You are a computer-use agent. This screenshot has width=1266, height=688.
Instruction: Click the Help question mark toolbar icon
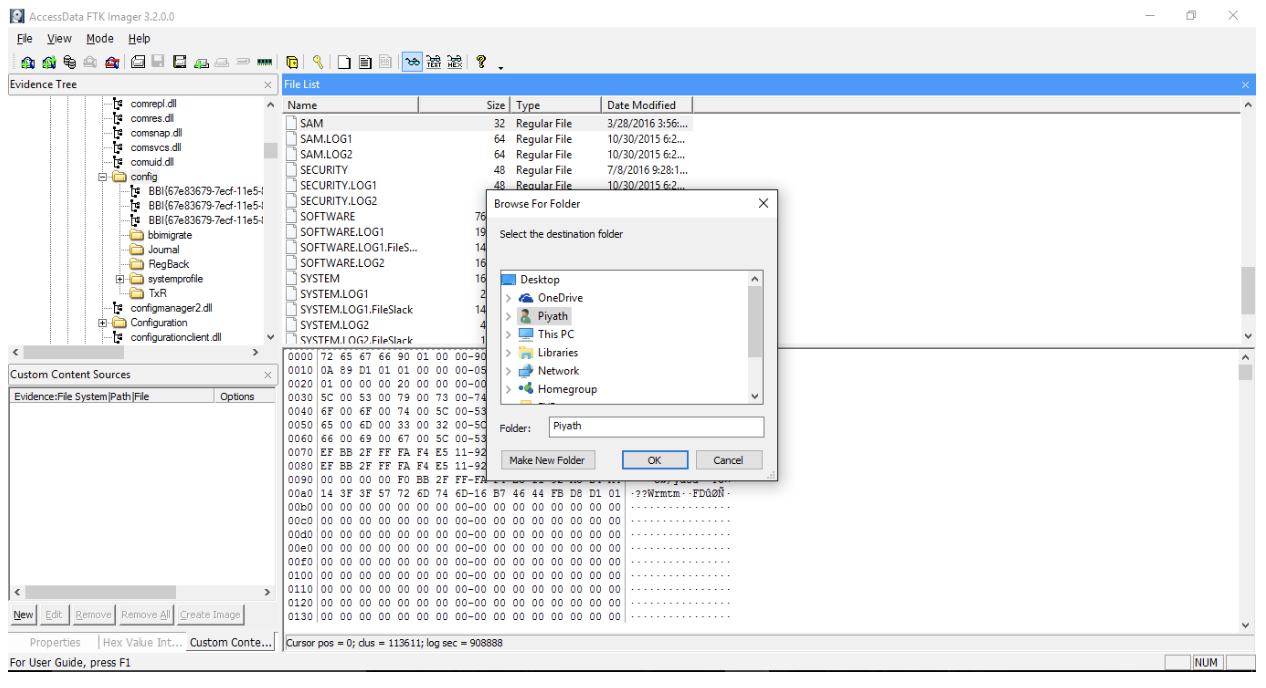pos(481,62)
